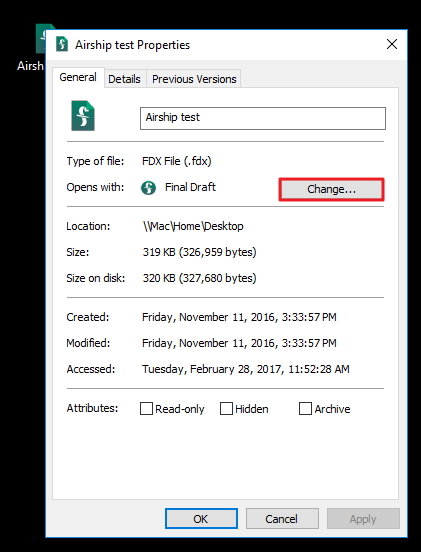Image resolution: width=421 pixels, height=552 pixels.
Task: Click the 'Final Draft' program name text
Action: point(190,187)
